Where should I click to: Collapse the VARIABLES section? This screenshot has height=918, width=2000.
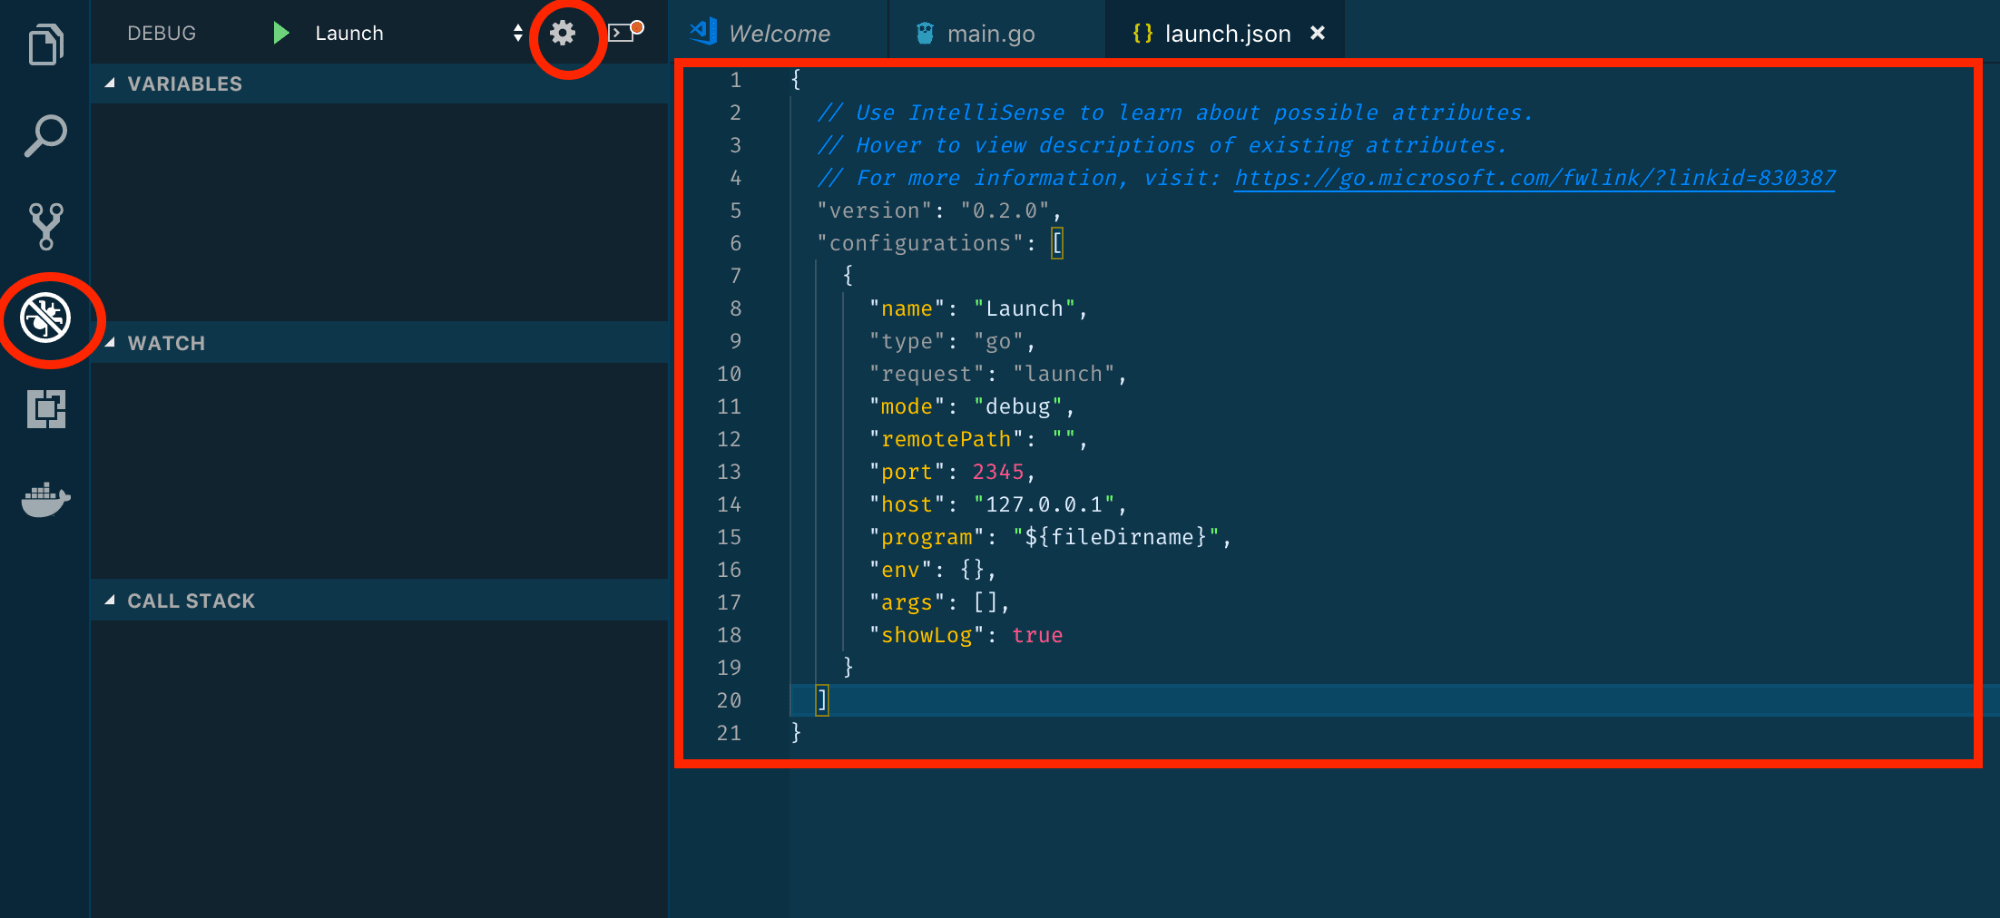[110, 84]
